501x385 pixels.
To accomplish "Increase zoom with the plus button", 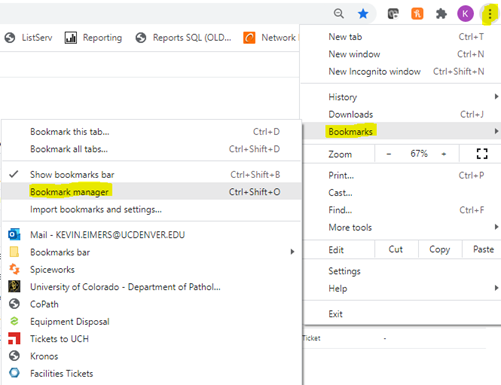I will 444,154.
